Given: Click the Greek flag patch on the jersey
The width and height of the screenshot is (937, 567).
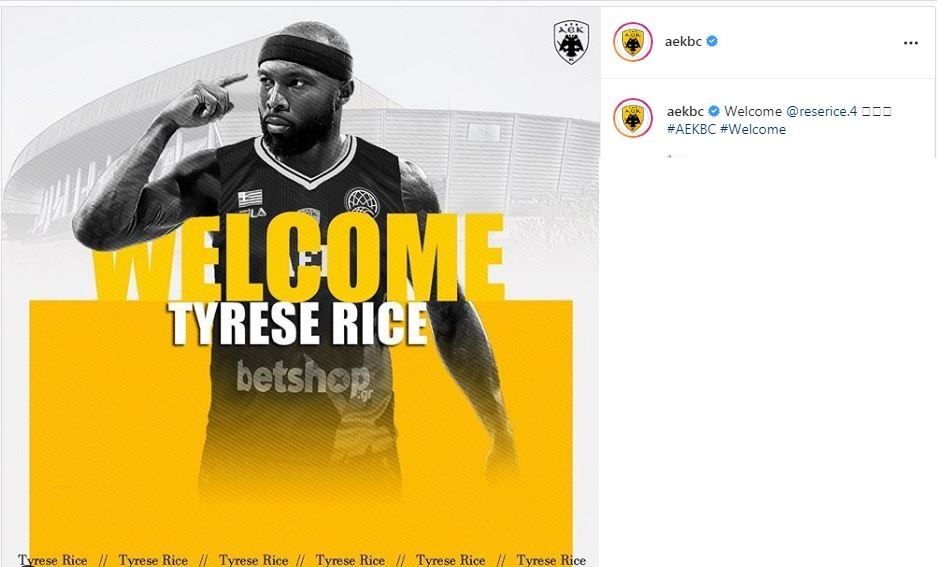Looking at the screenshot, I should [250, 198].
